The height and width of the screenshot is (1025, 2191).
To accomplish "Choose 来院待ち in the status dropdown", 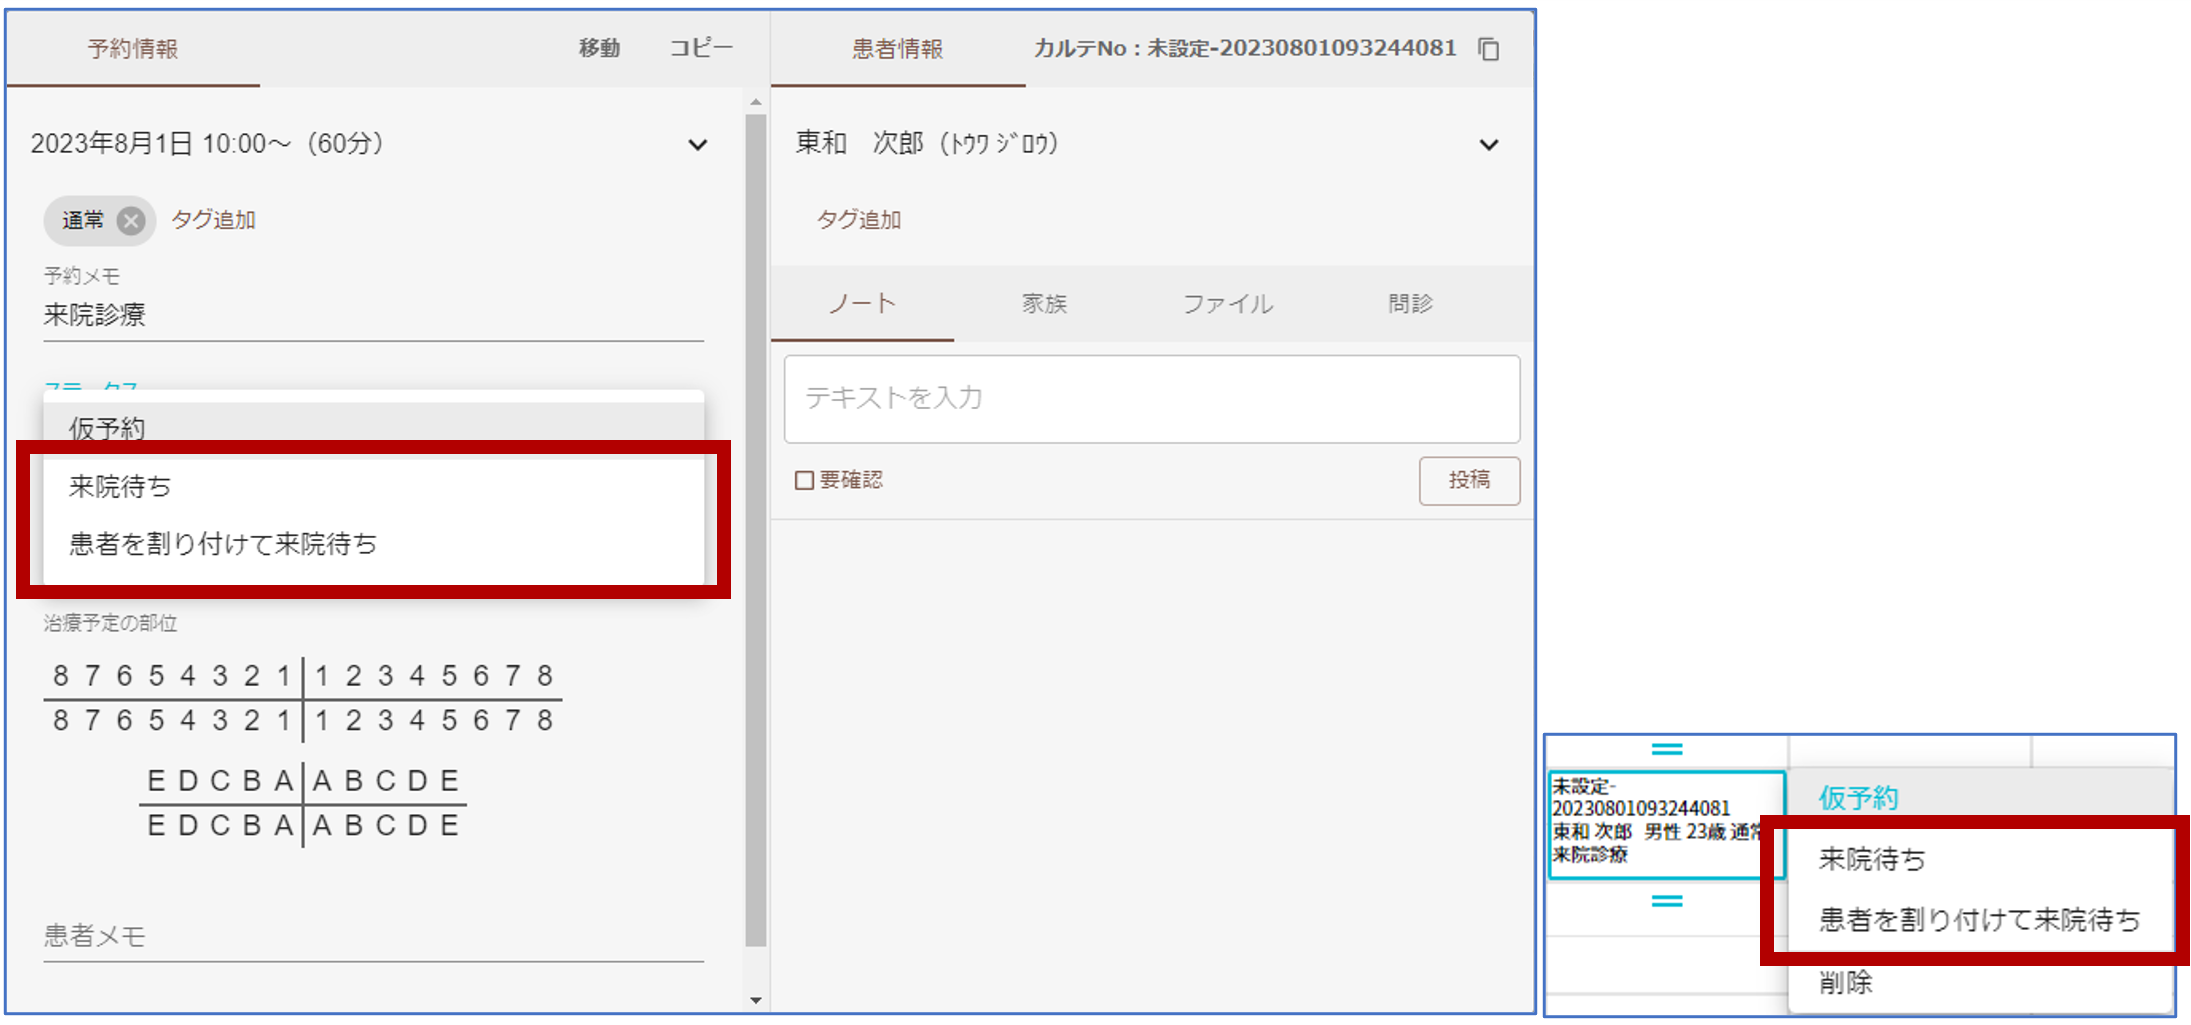I will [120, 487].
